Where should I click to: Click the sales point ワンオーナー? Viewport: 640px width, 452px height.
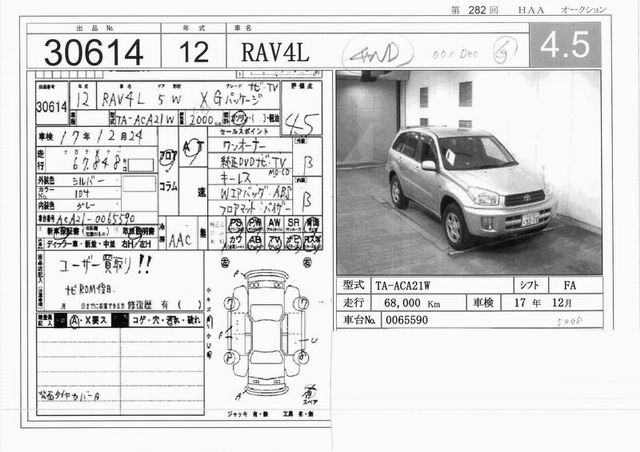point(244,145)
